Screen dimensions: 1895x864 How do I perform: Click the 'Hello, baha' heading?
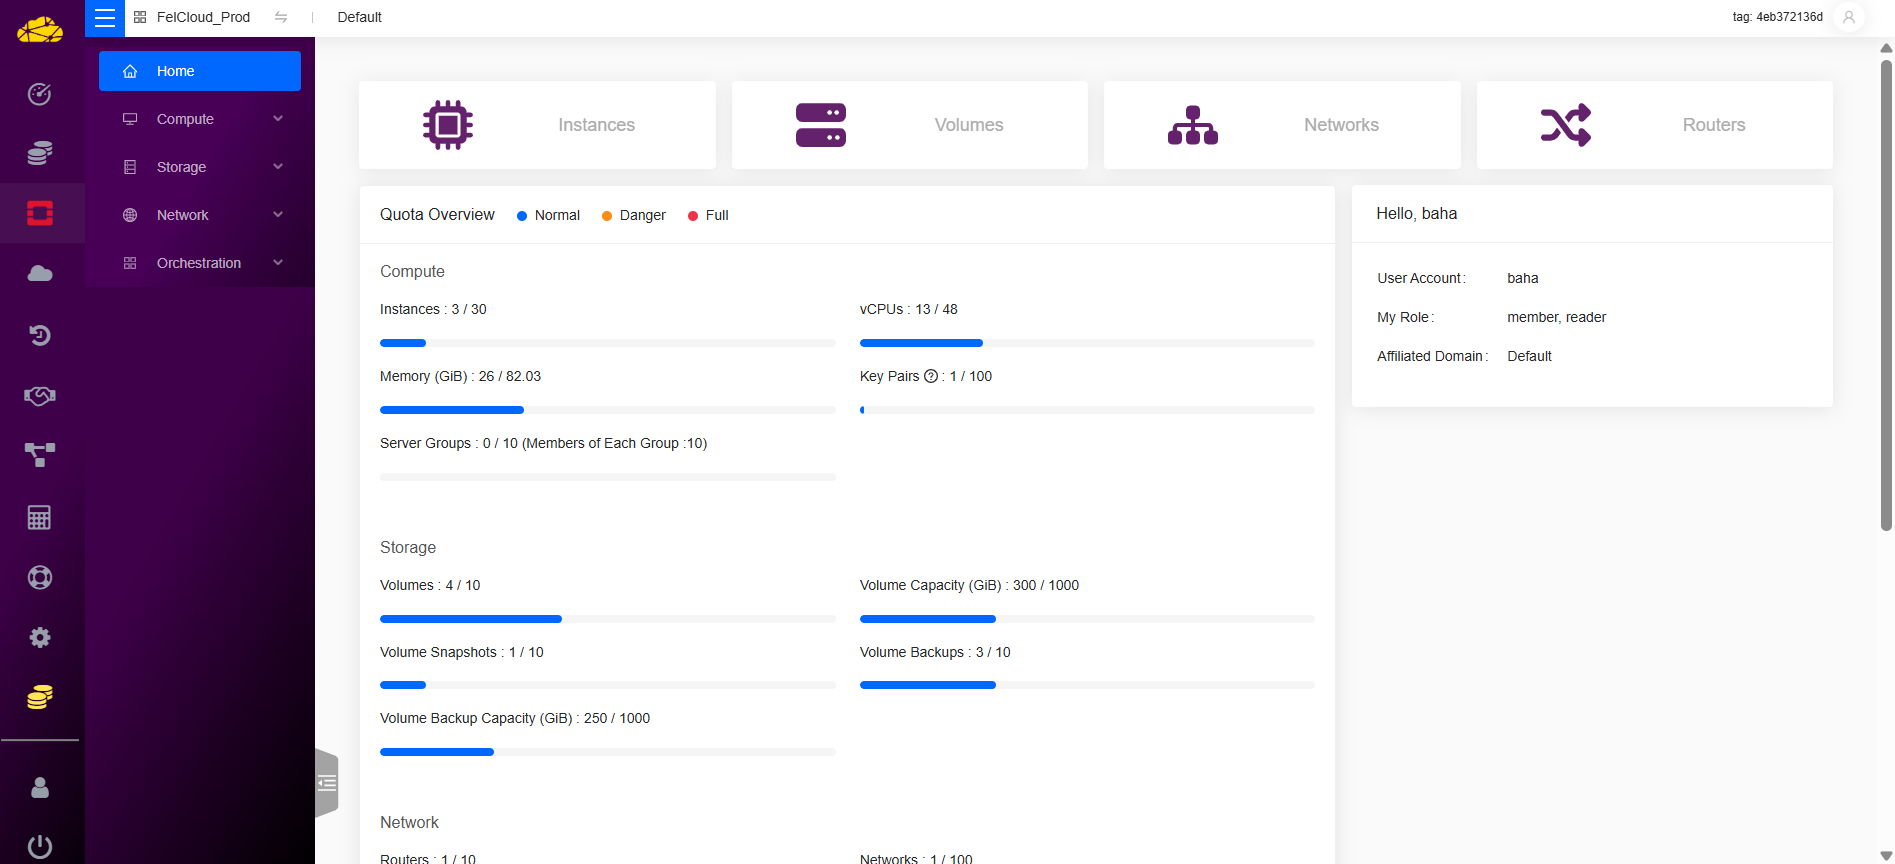click(x=1417, y=214)
